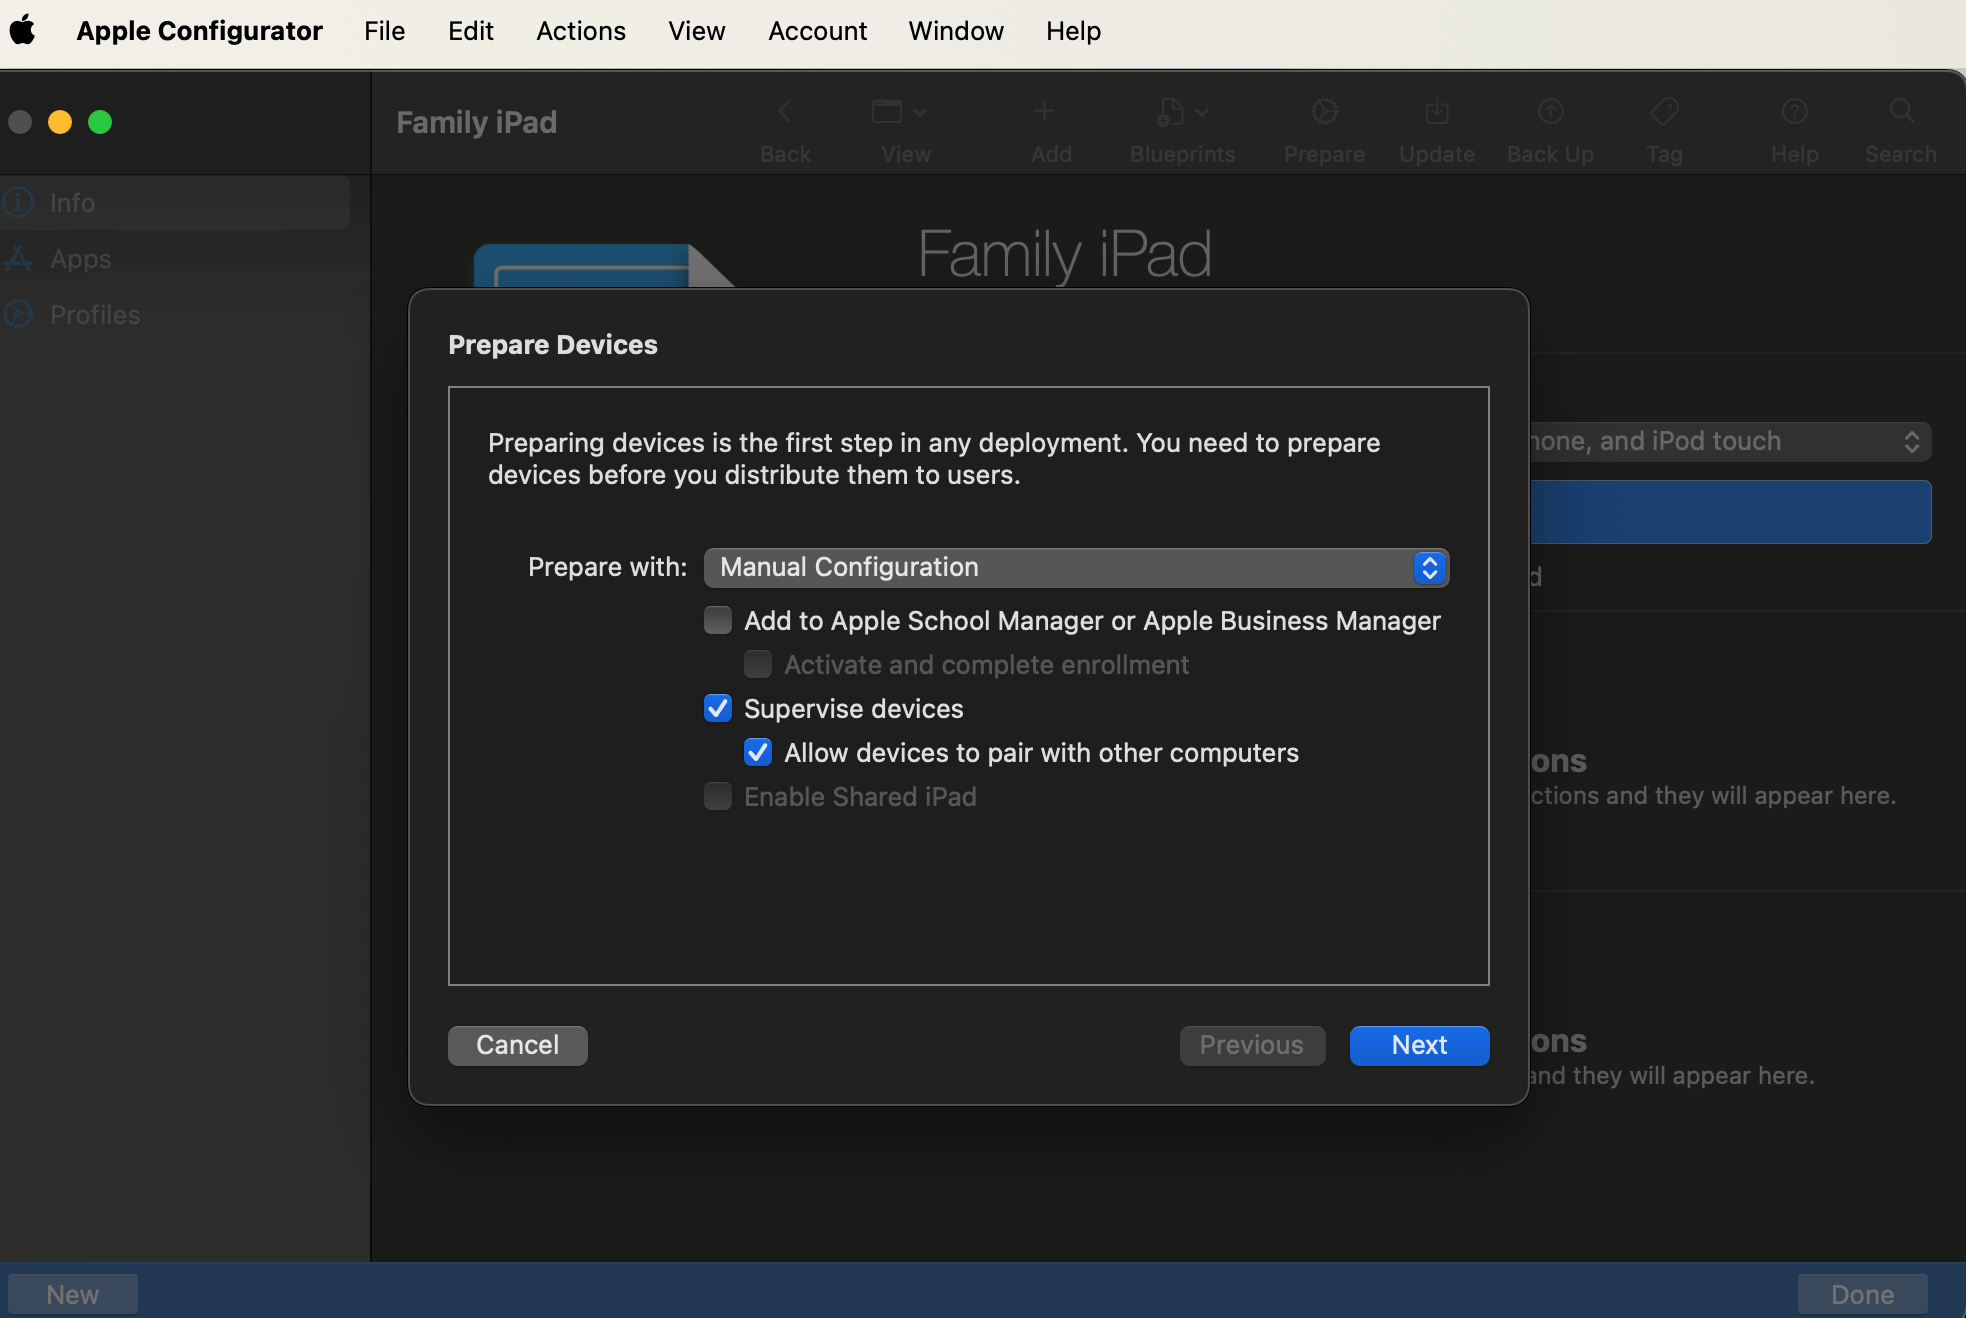This screenshot has width=1966, height=1318.
Task: Click the Tag toolbar icon
Action: [1664, 112]
